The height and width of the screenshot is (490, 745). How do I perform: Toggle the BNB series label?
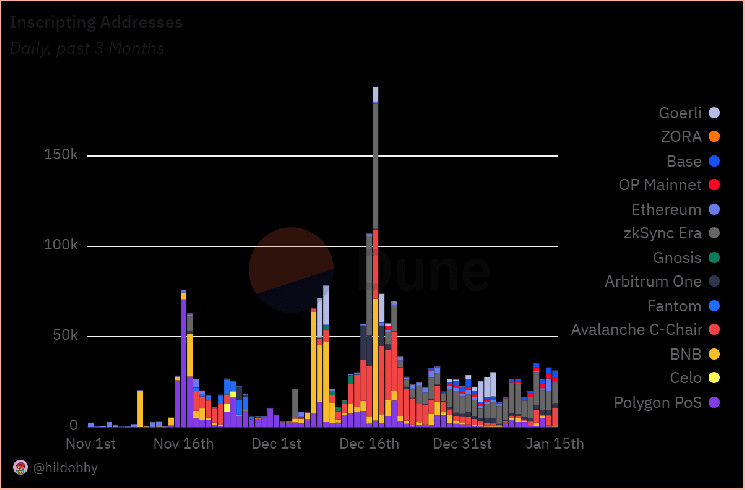686,354
